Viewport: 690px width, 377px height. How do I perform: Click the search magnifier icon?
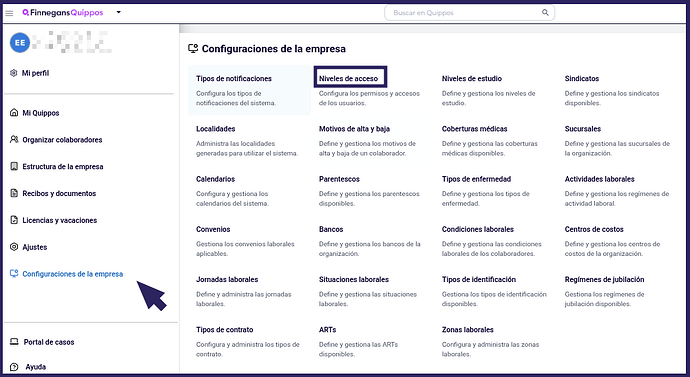tap(545, 12)
